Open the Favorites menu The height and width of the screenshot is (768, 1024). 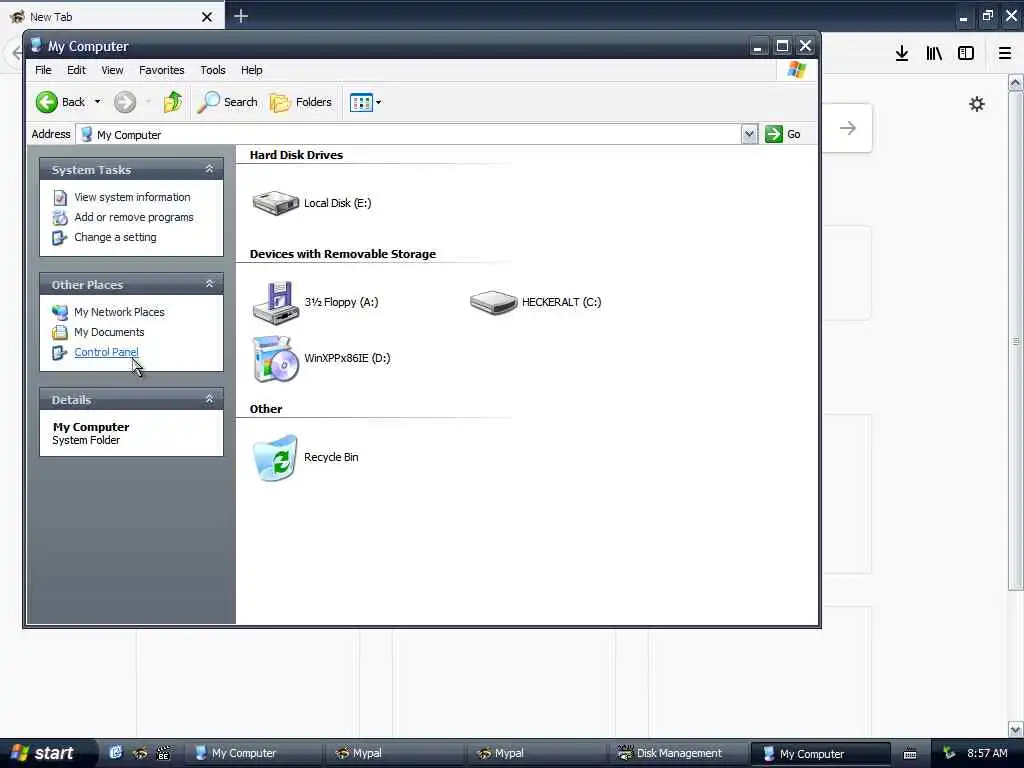[x=161, y=70]
